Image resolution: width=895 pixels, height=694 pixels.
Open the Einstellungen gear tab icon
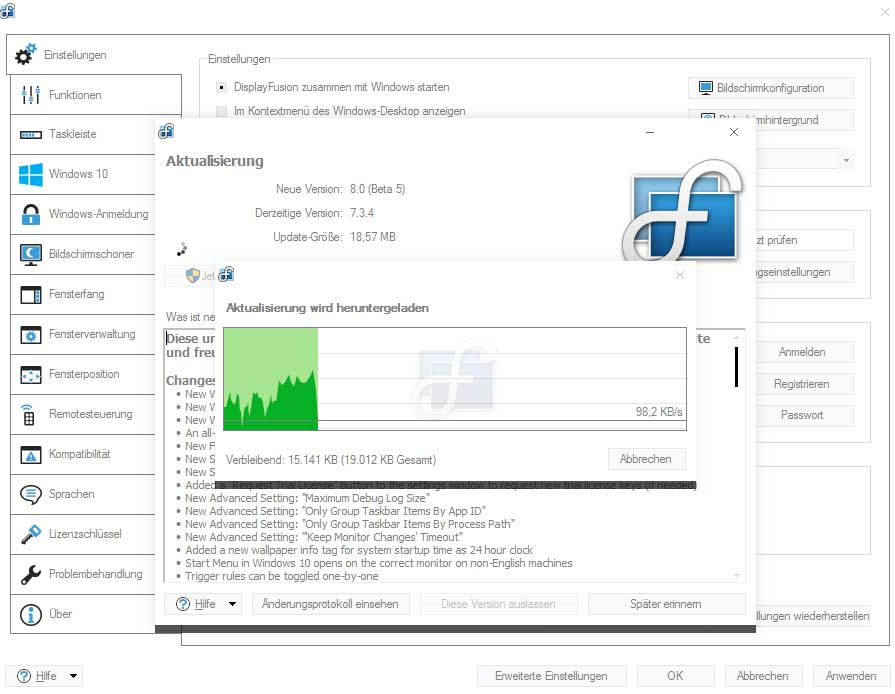[x=26, y=54]
